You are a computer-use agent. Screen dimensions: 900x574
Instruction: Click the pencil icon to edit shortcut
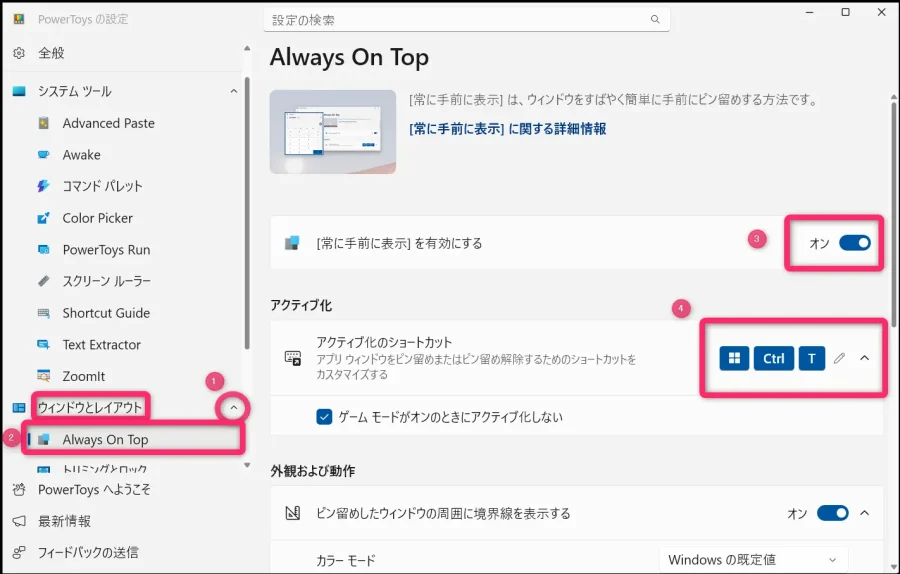tap(839, 358)
